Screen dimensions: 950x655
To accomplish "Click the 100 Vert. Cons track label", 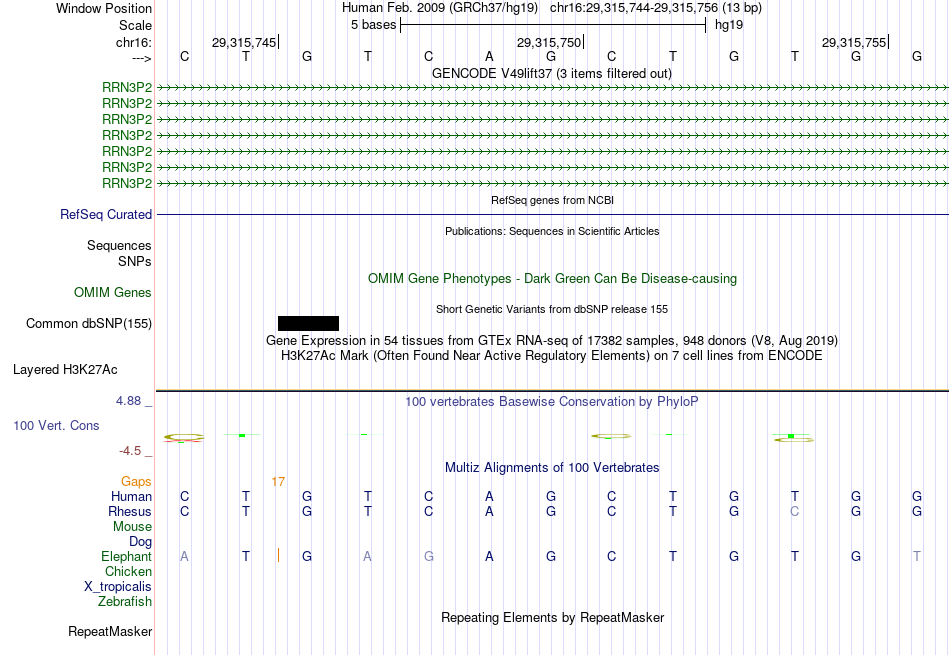I will 56,425.
